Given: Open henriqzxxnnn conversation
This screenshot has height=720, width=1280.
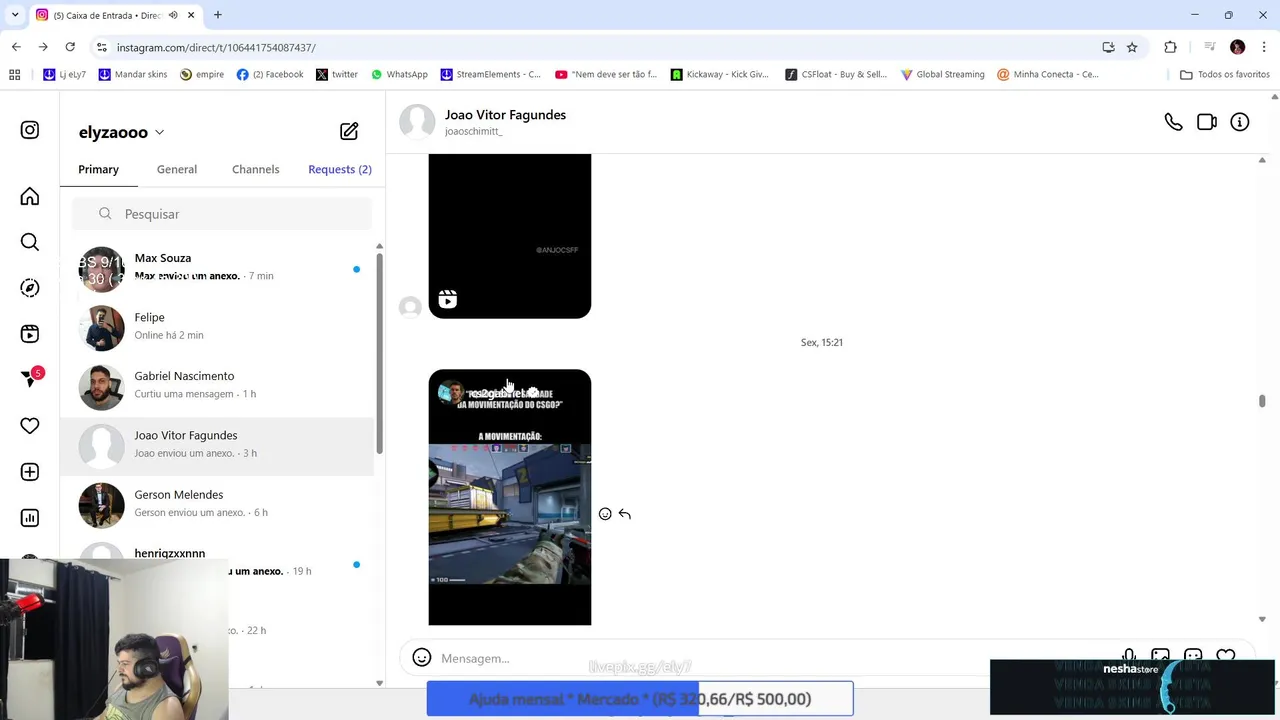Looking at the screenshot, I should (218, 563).
